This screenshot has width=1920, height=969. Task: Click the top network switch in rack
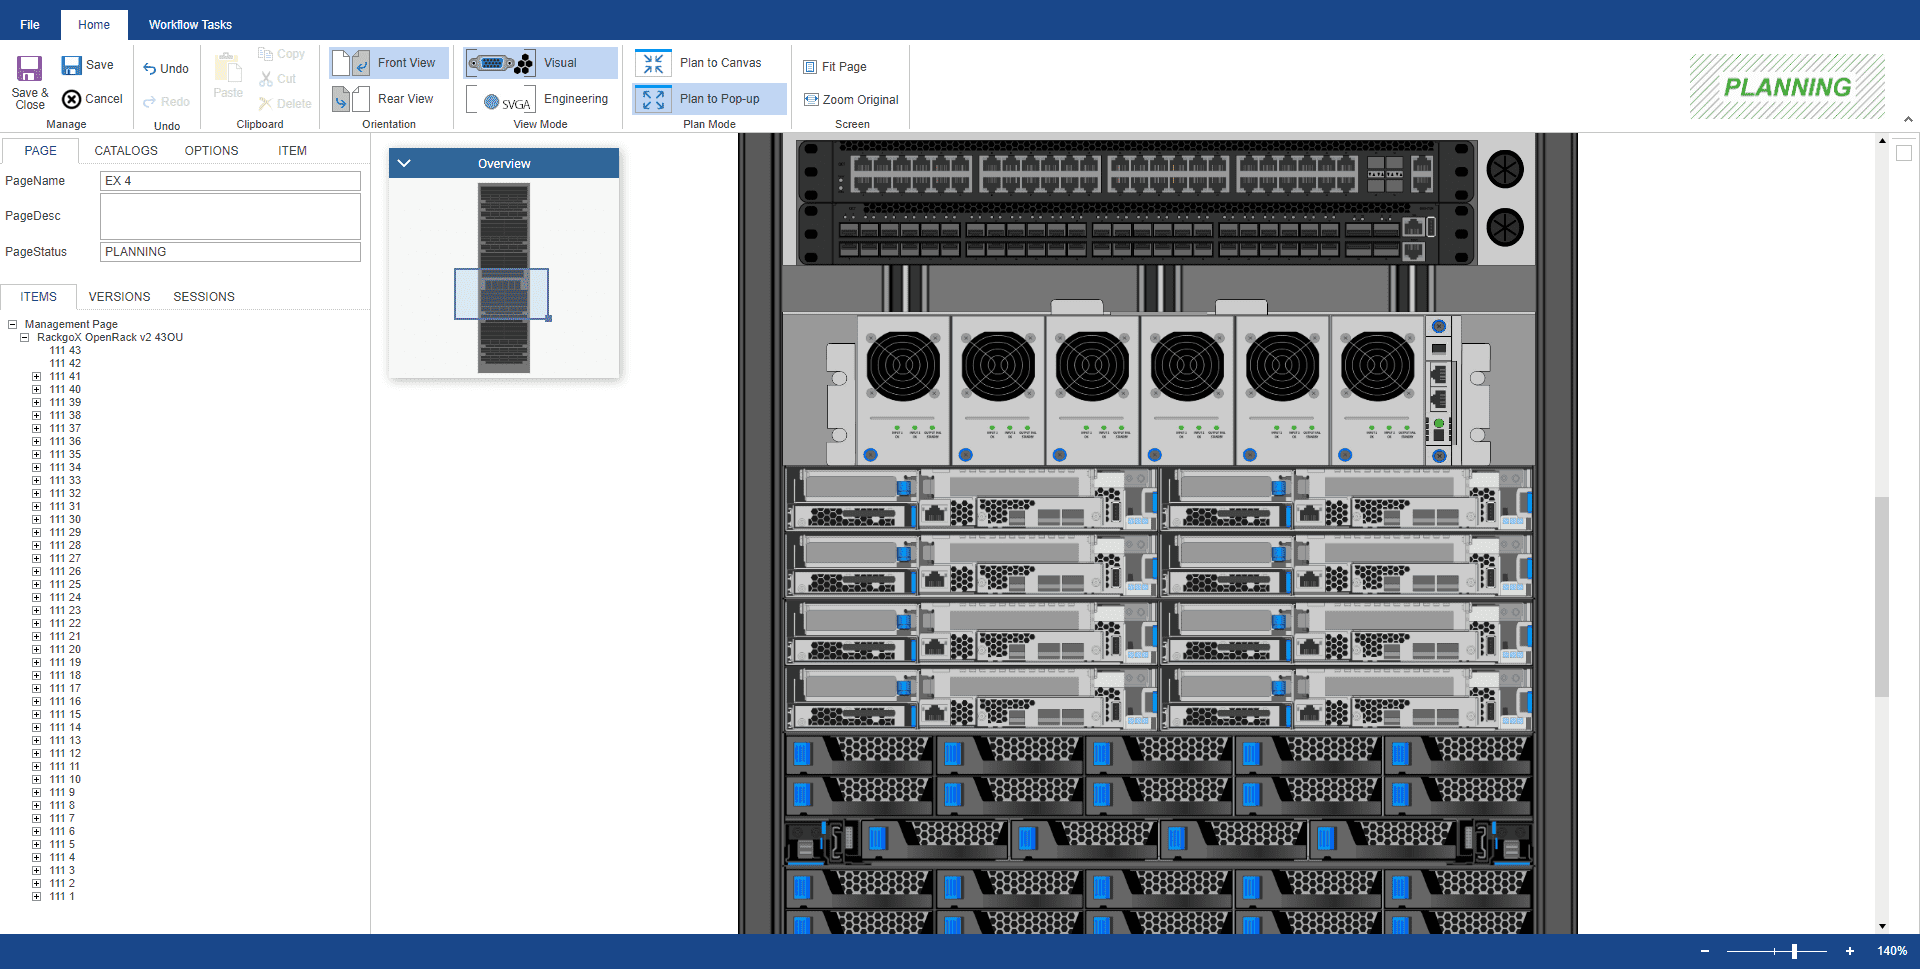(1135, 170)
